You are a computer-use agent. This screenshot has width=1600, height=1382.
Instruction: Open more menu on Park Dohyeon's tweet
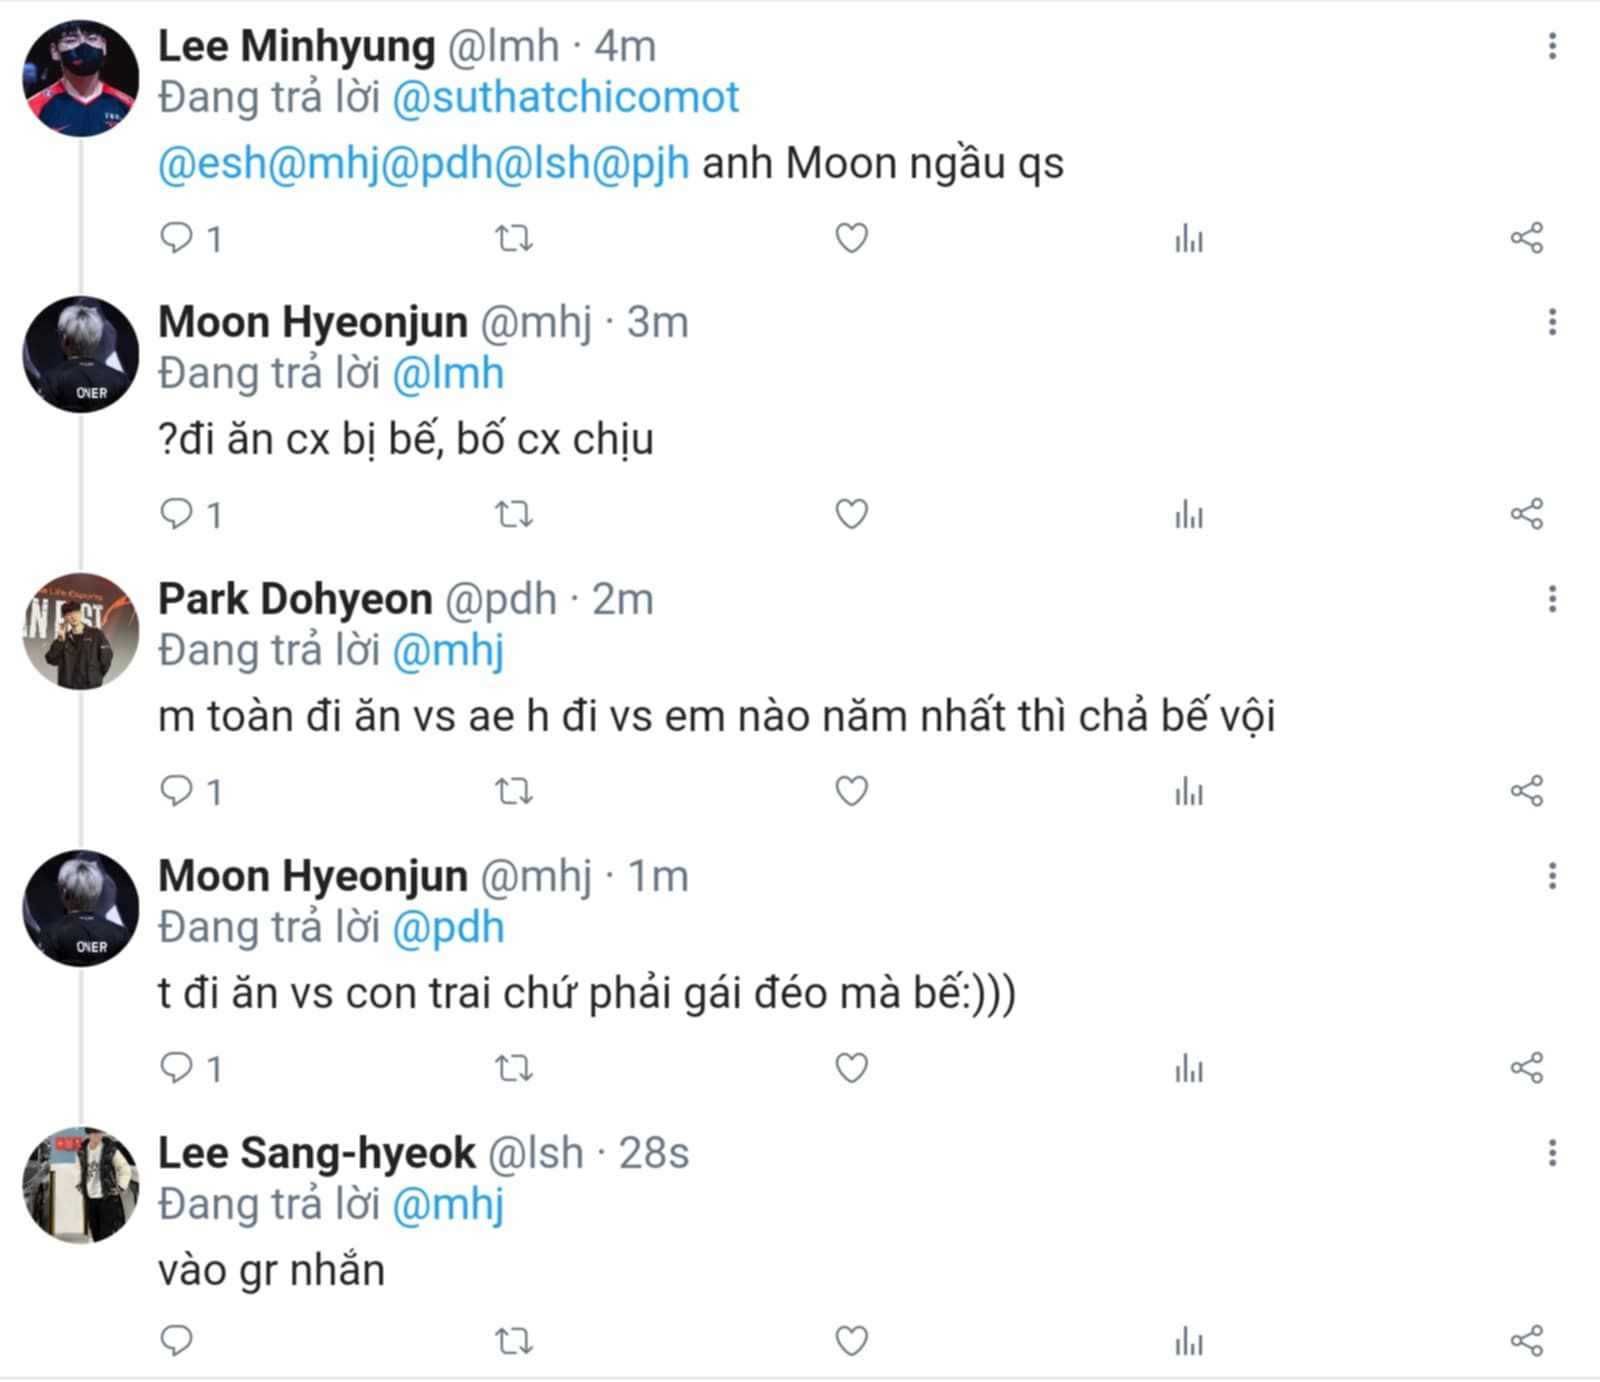pyautogui.click(x=1552, y=599)
